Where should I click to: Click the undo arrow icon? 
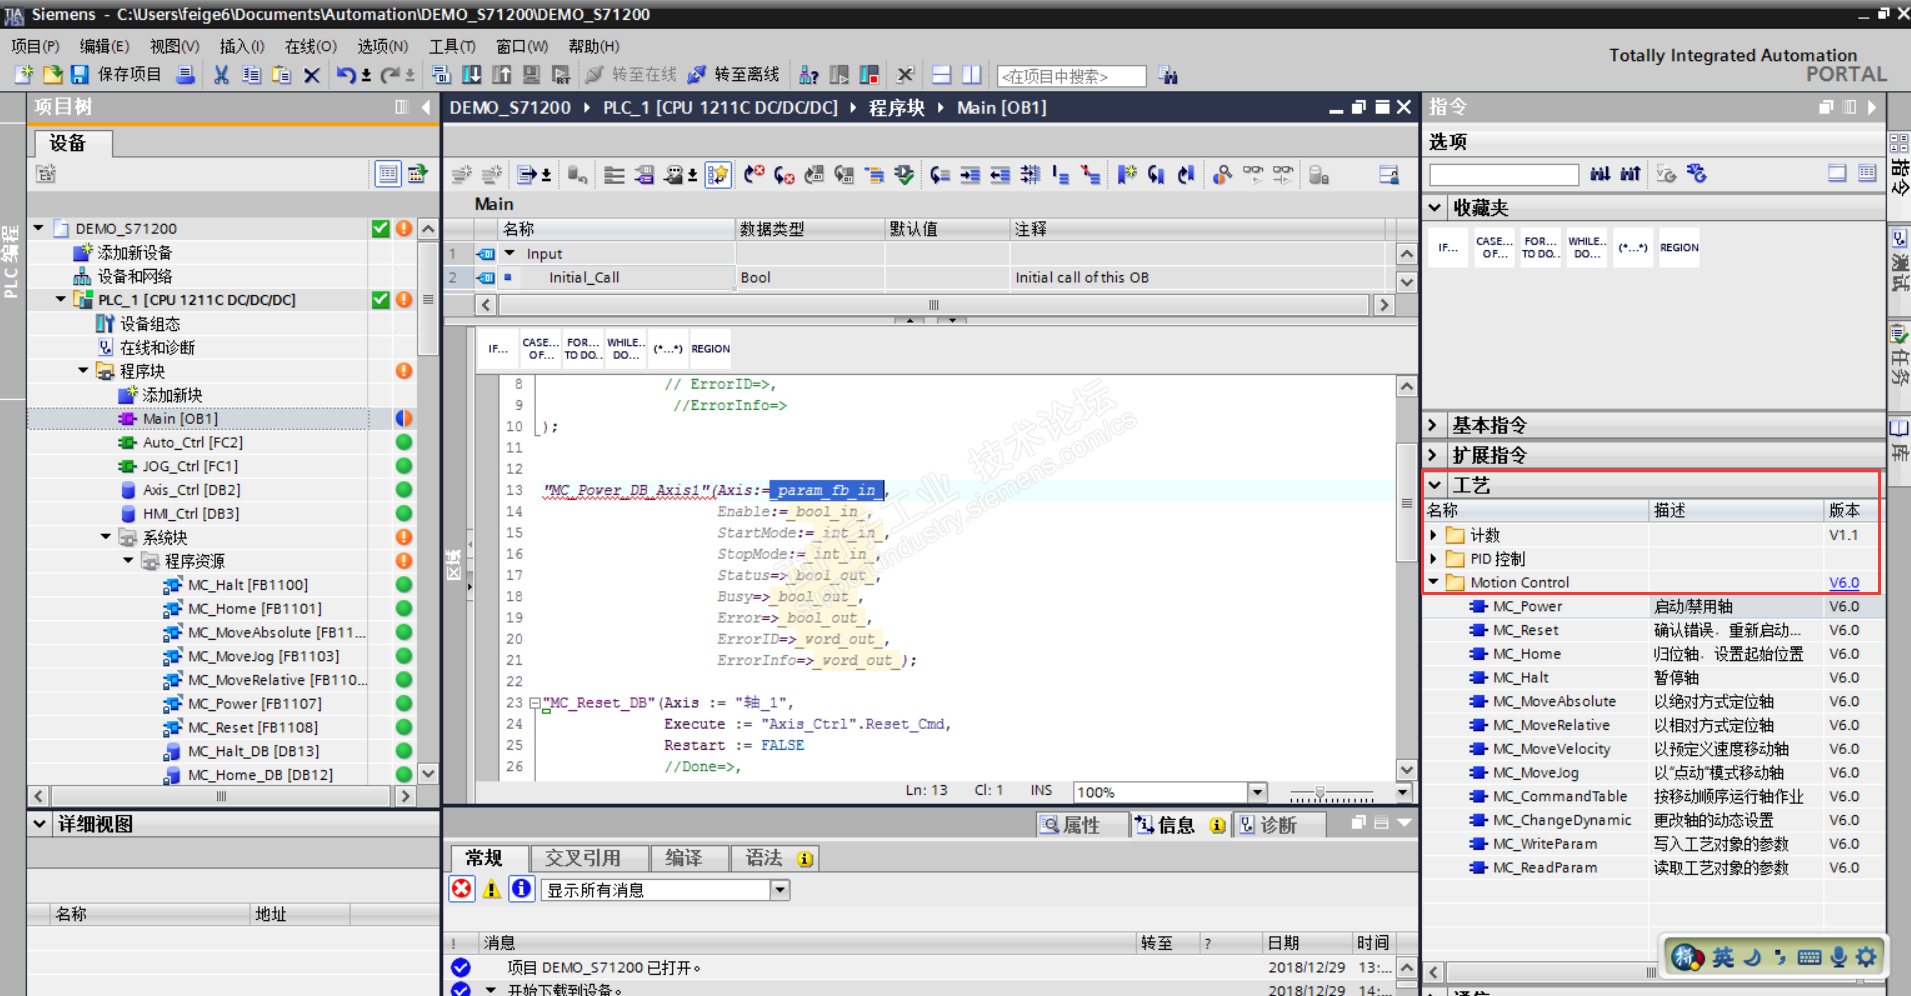pos(345,75)
